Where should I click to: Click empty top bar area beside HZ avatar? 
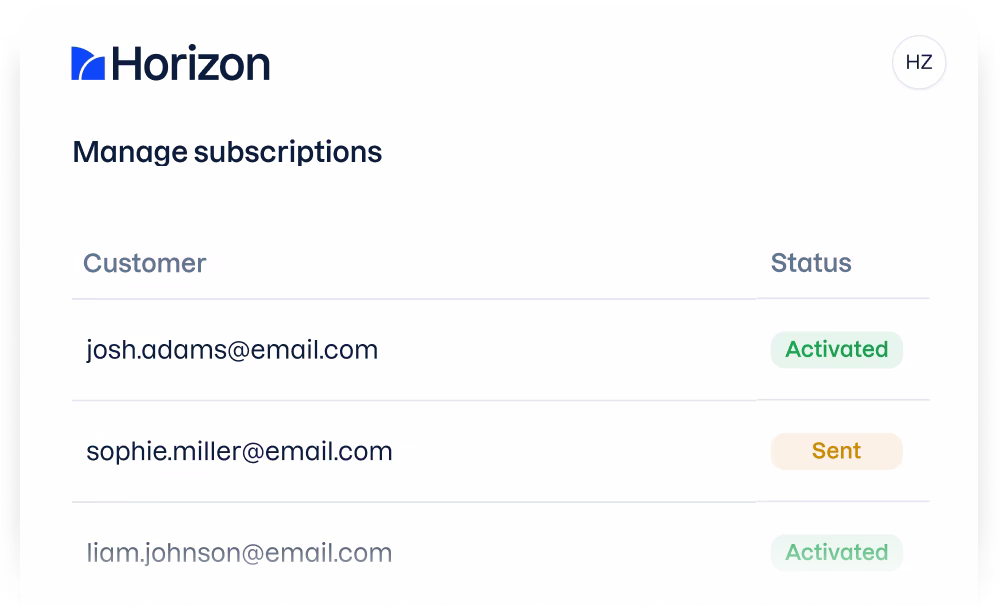(600, 63)
